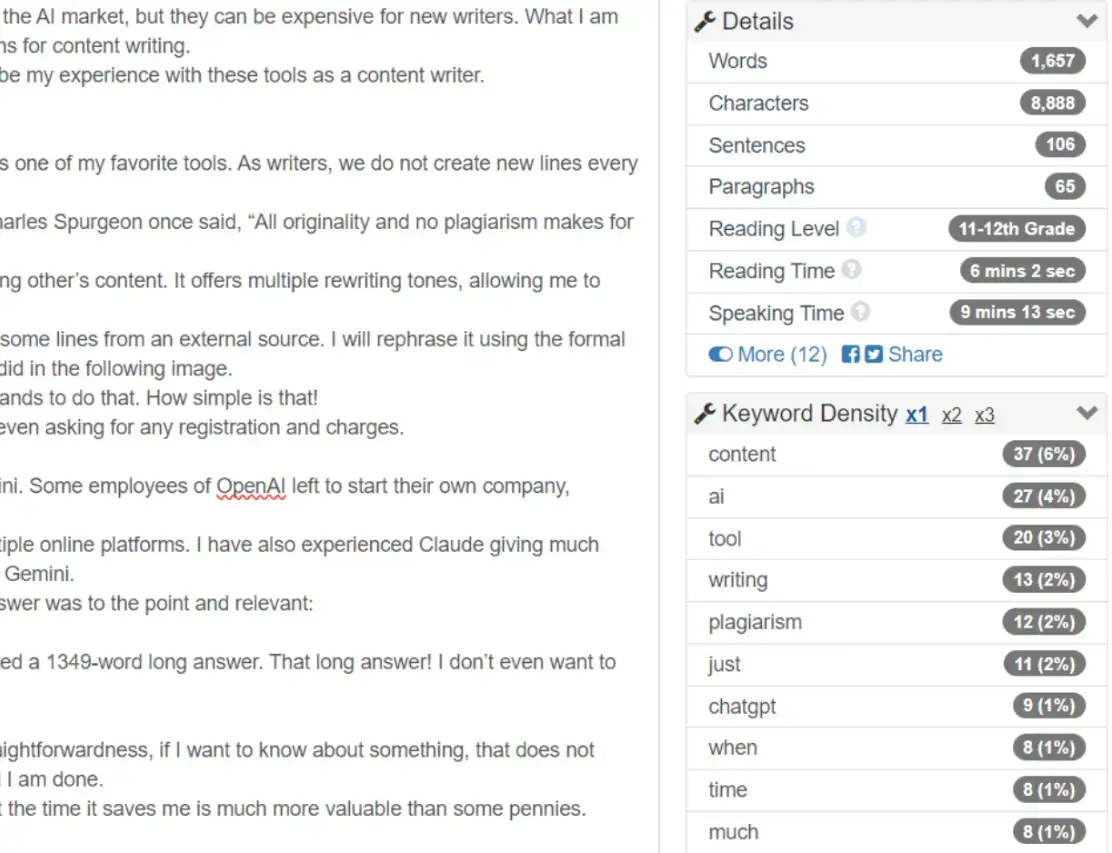Click the 'plagiarism' keyword entry
Screen dimensions: 1112x853
[755, 622]
